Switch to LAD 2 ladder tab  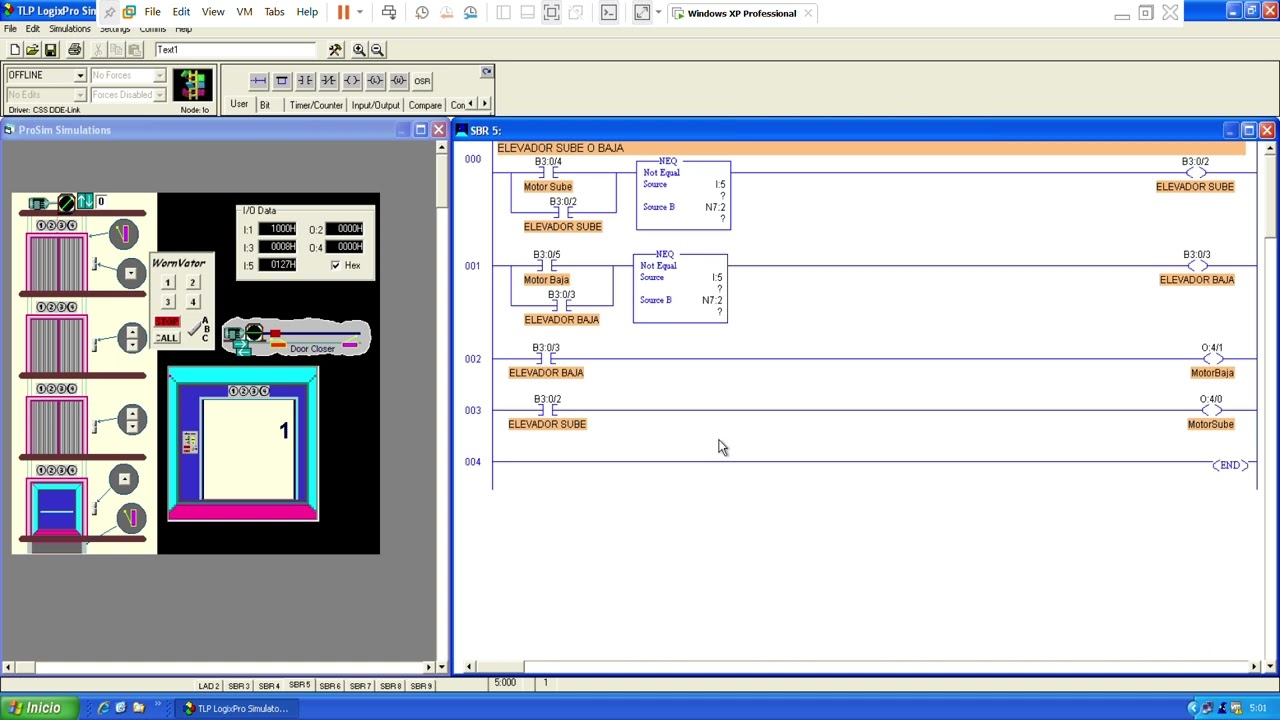[208, 686]
